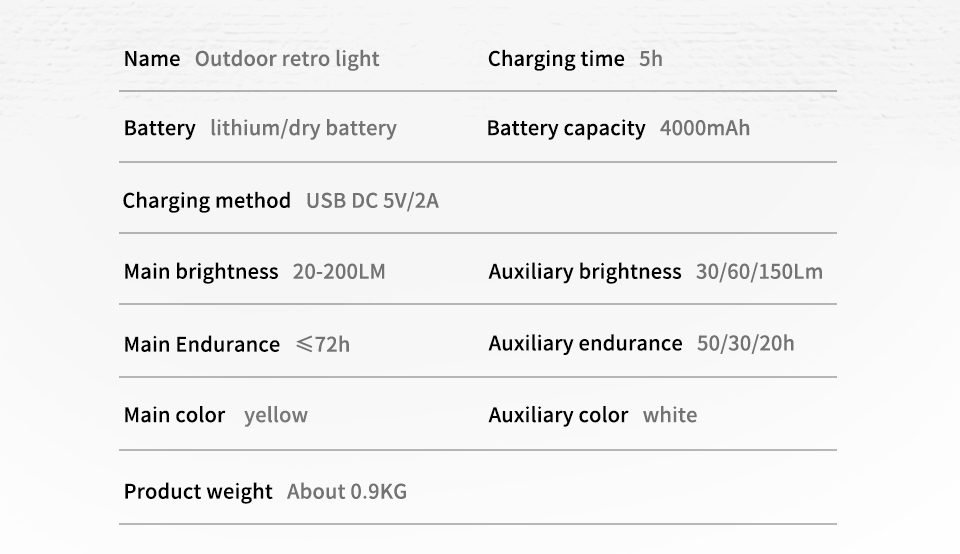960x554 pixels.
Task: Click the Charging method label
Action: pos(206,201)
